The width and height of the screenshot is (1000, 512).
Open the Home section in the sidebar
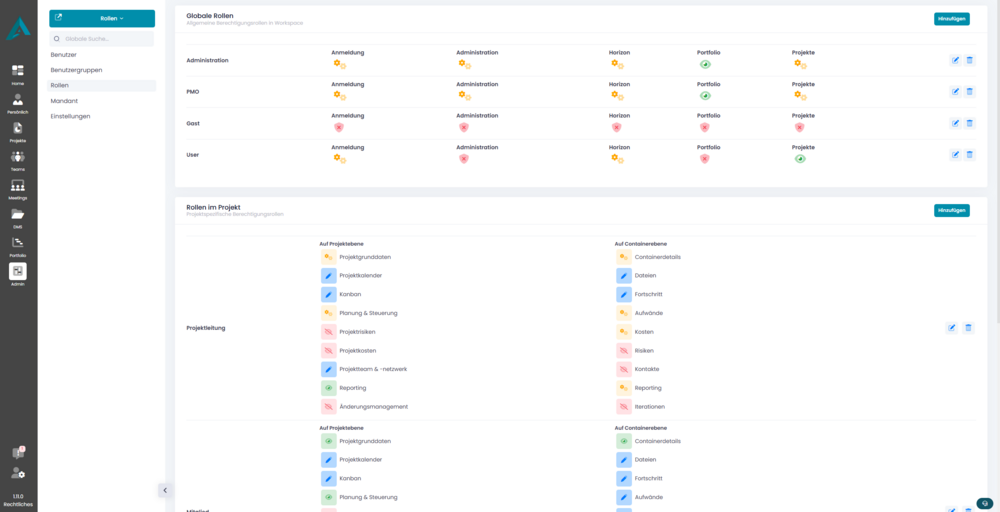pyautogui.click(x=18, y=74)
